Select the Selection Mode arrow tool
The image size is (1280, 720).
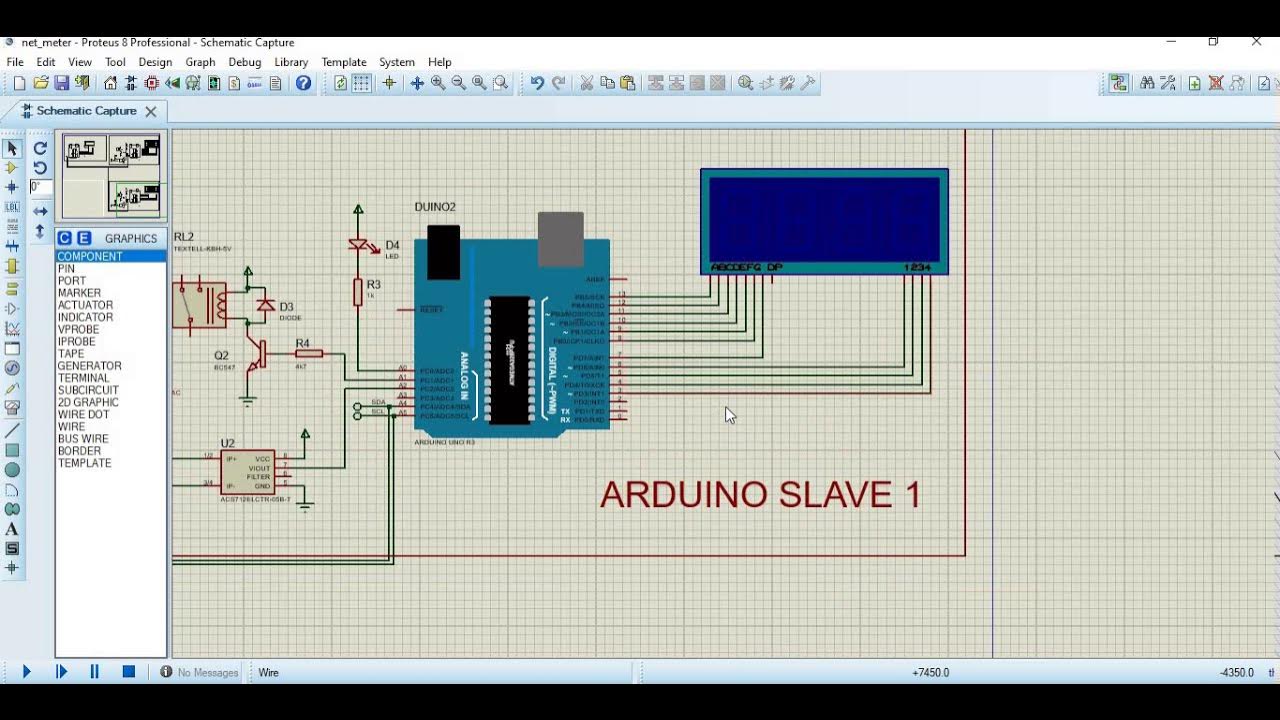click(x=12, y=148)
